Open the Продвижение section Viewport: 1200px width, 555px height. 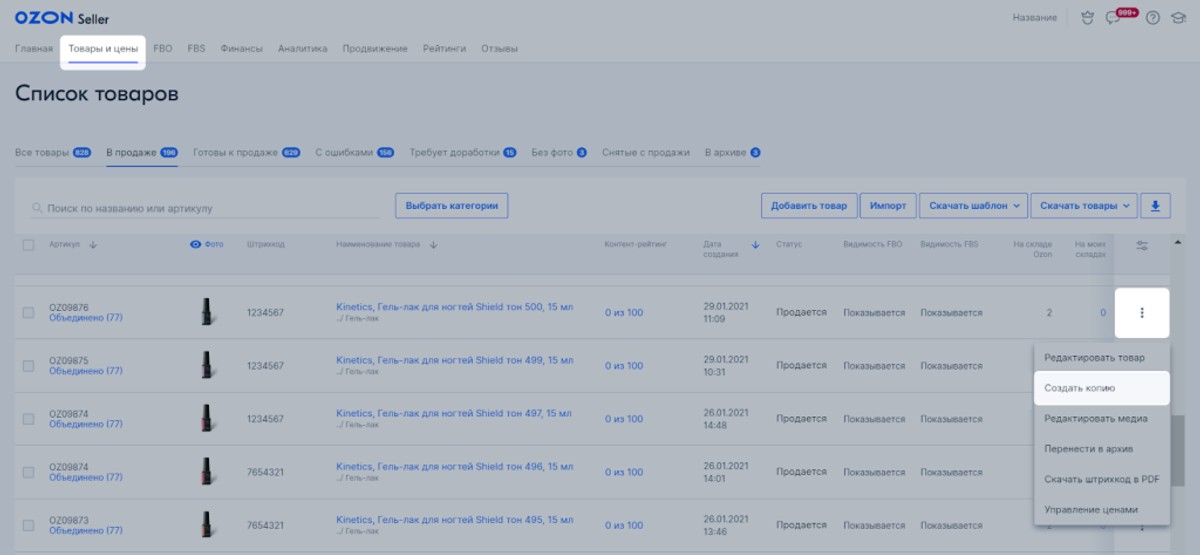[374, 49]
